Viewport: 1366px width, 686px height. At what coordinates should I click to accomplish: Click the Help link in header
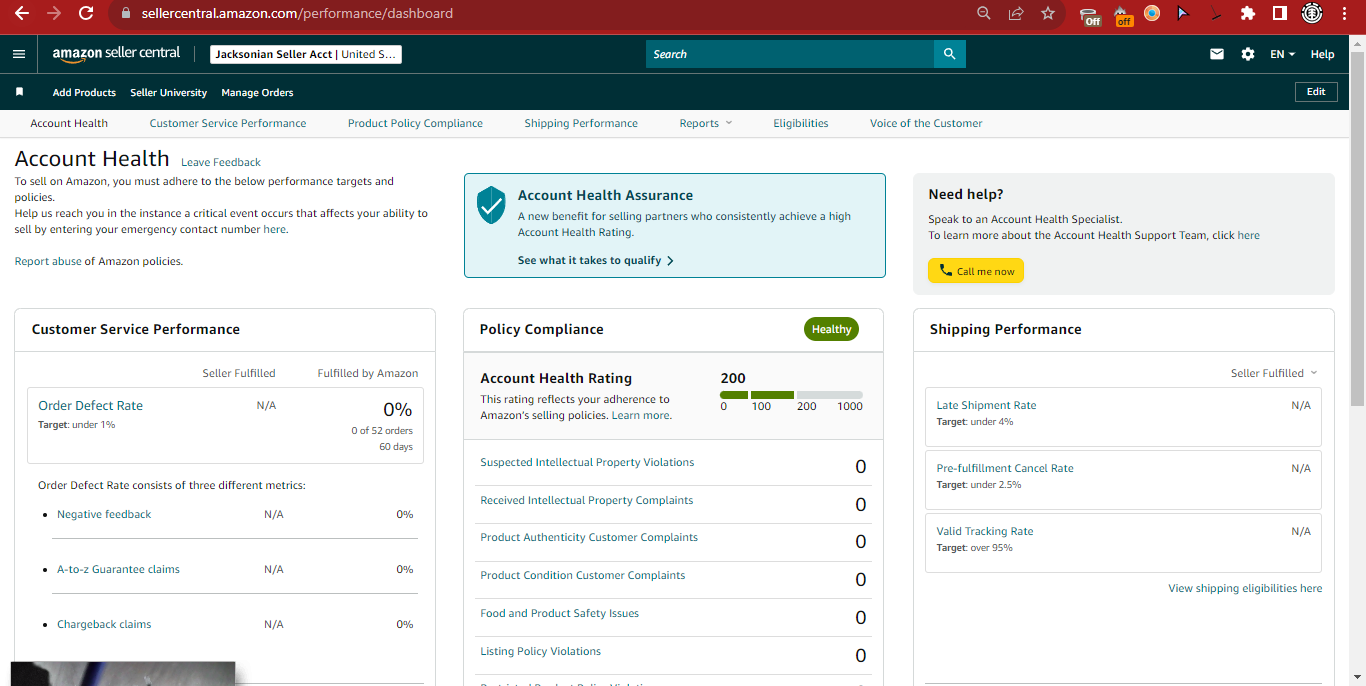[1322, 54]
